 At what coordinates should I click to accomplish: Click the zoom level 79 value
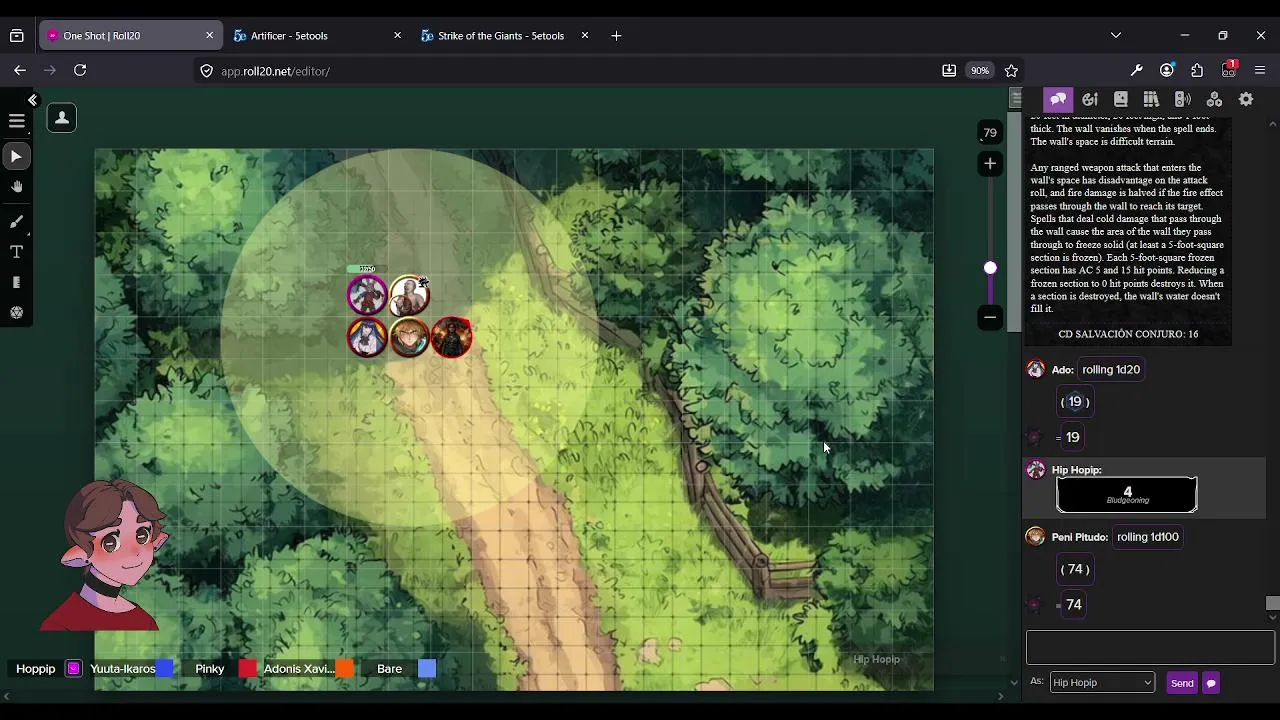pyautogui.click(x=990, y=132)
